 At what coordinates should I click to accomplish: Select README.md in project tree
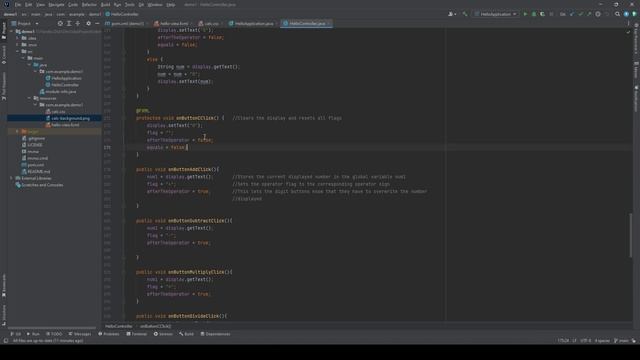(x=36, y=171)
